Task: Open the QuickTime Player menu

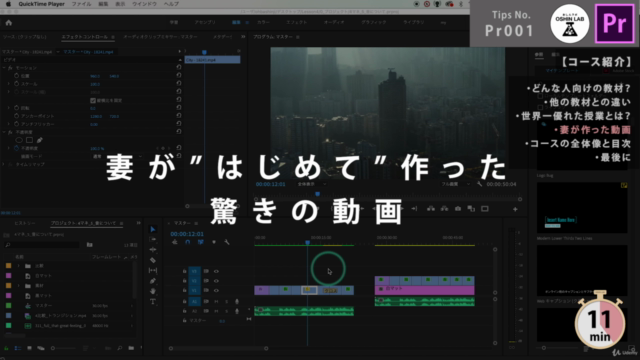Action: [41, 4]
